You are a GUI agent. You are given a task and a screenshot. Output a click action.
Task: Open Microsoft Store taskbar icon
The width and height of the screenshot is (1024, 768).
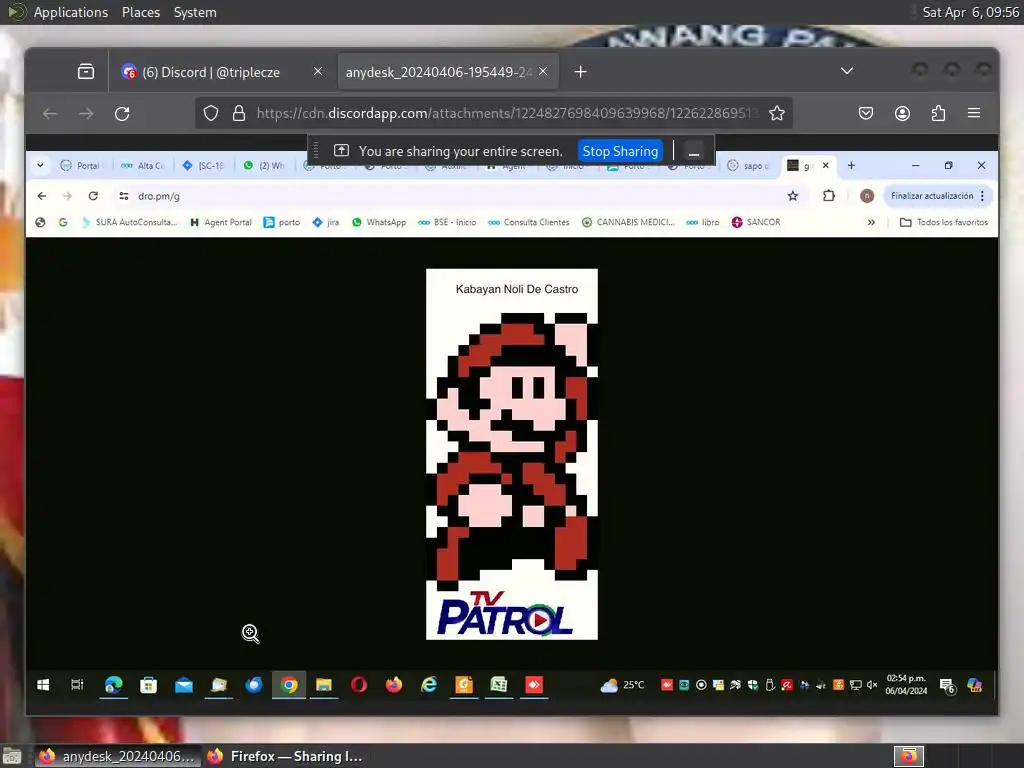pos(149,685)
